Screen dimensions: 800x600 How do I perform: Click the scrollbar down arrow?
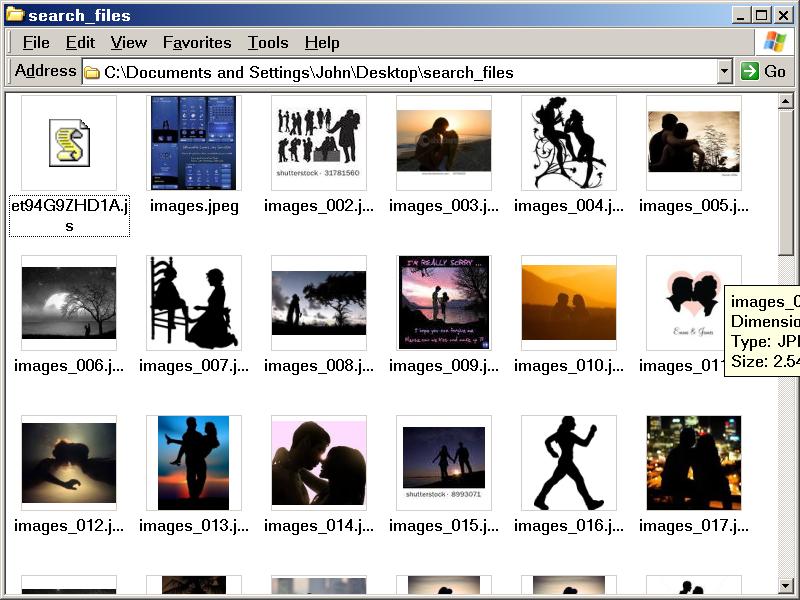click(x=786, y=585)
